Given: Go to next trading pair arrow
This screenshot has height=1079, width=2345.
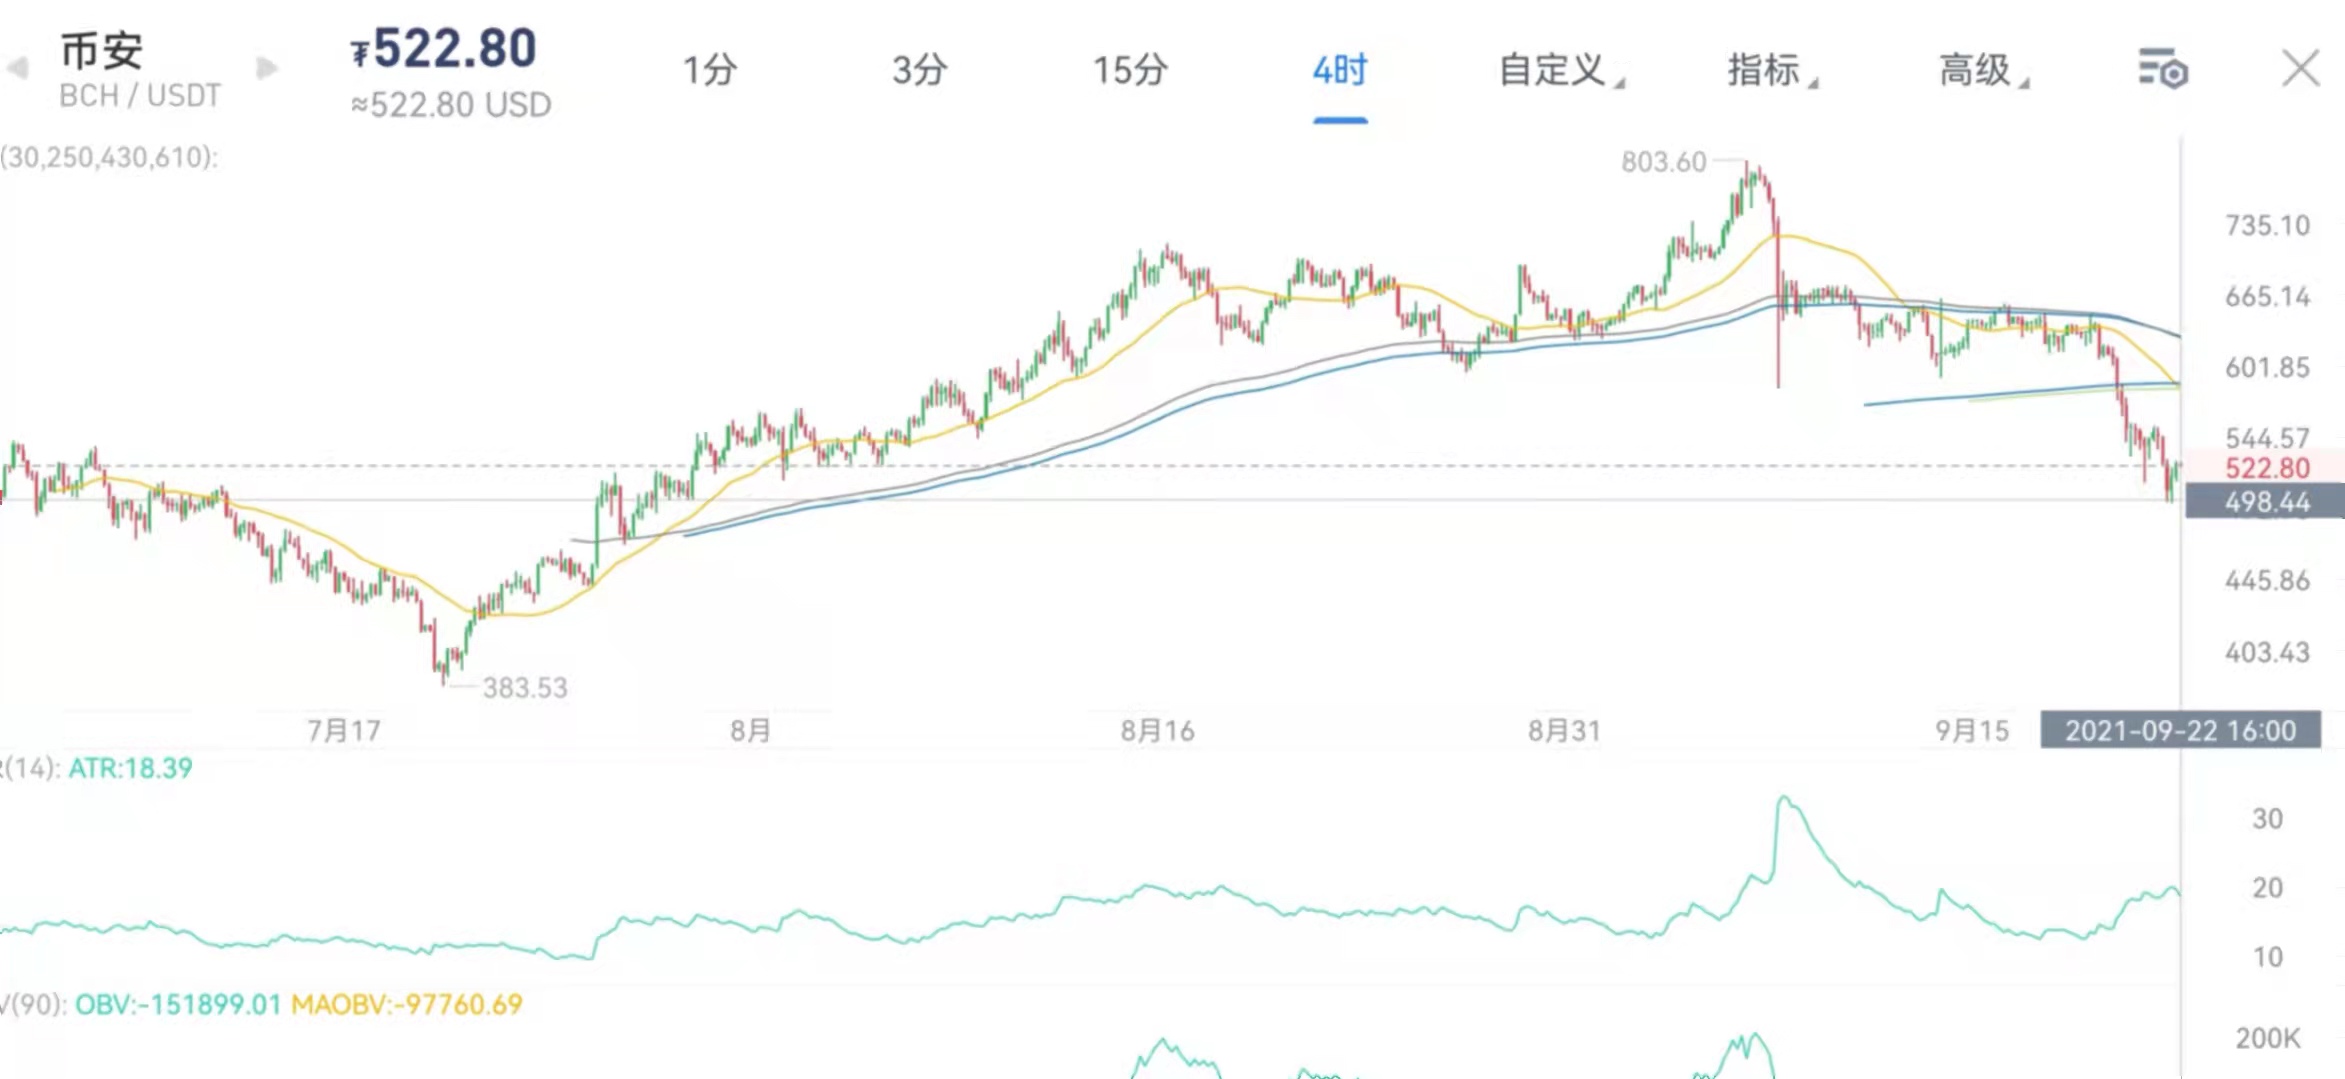Looking at the screenshot, I should coord(267,68).
